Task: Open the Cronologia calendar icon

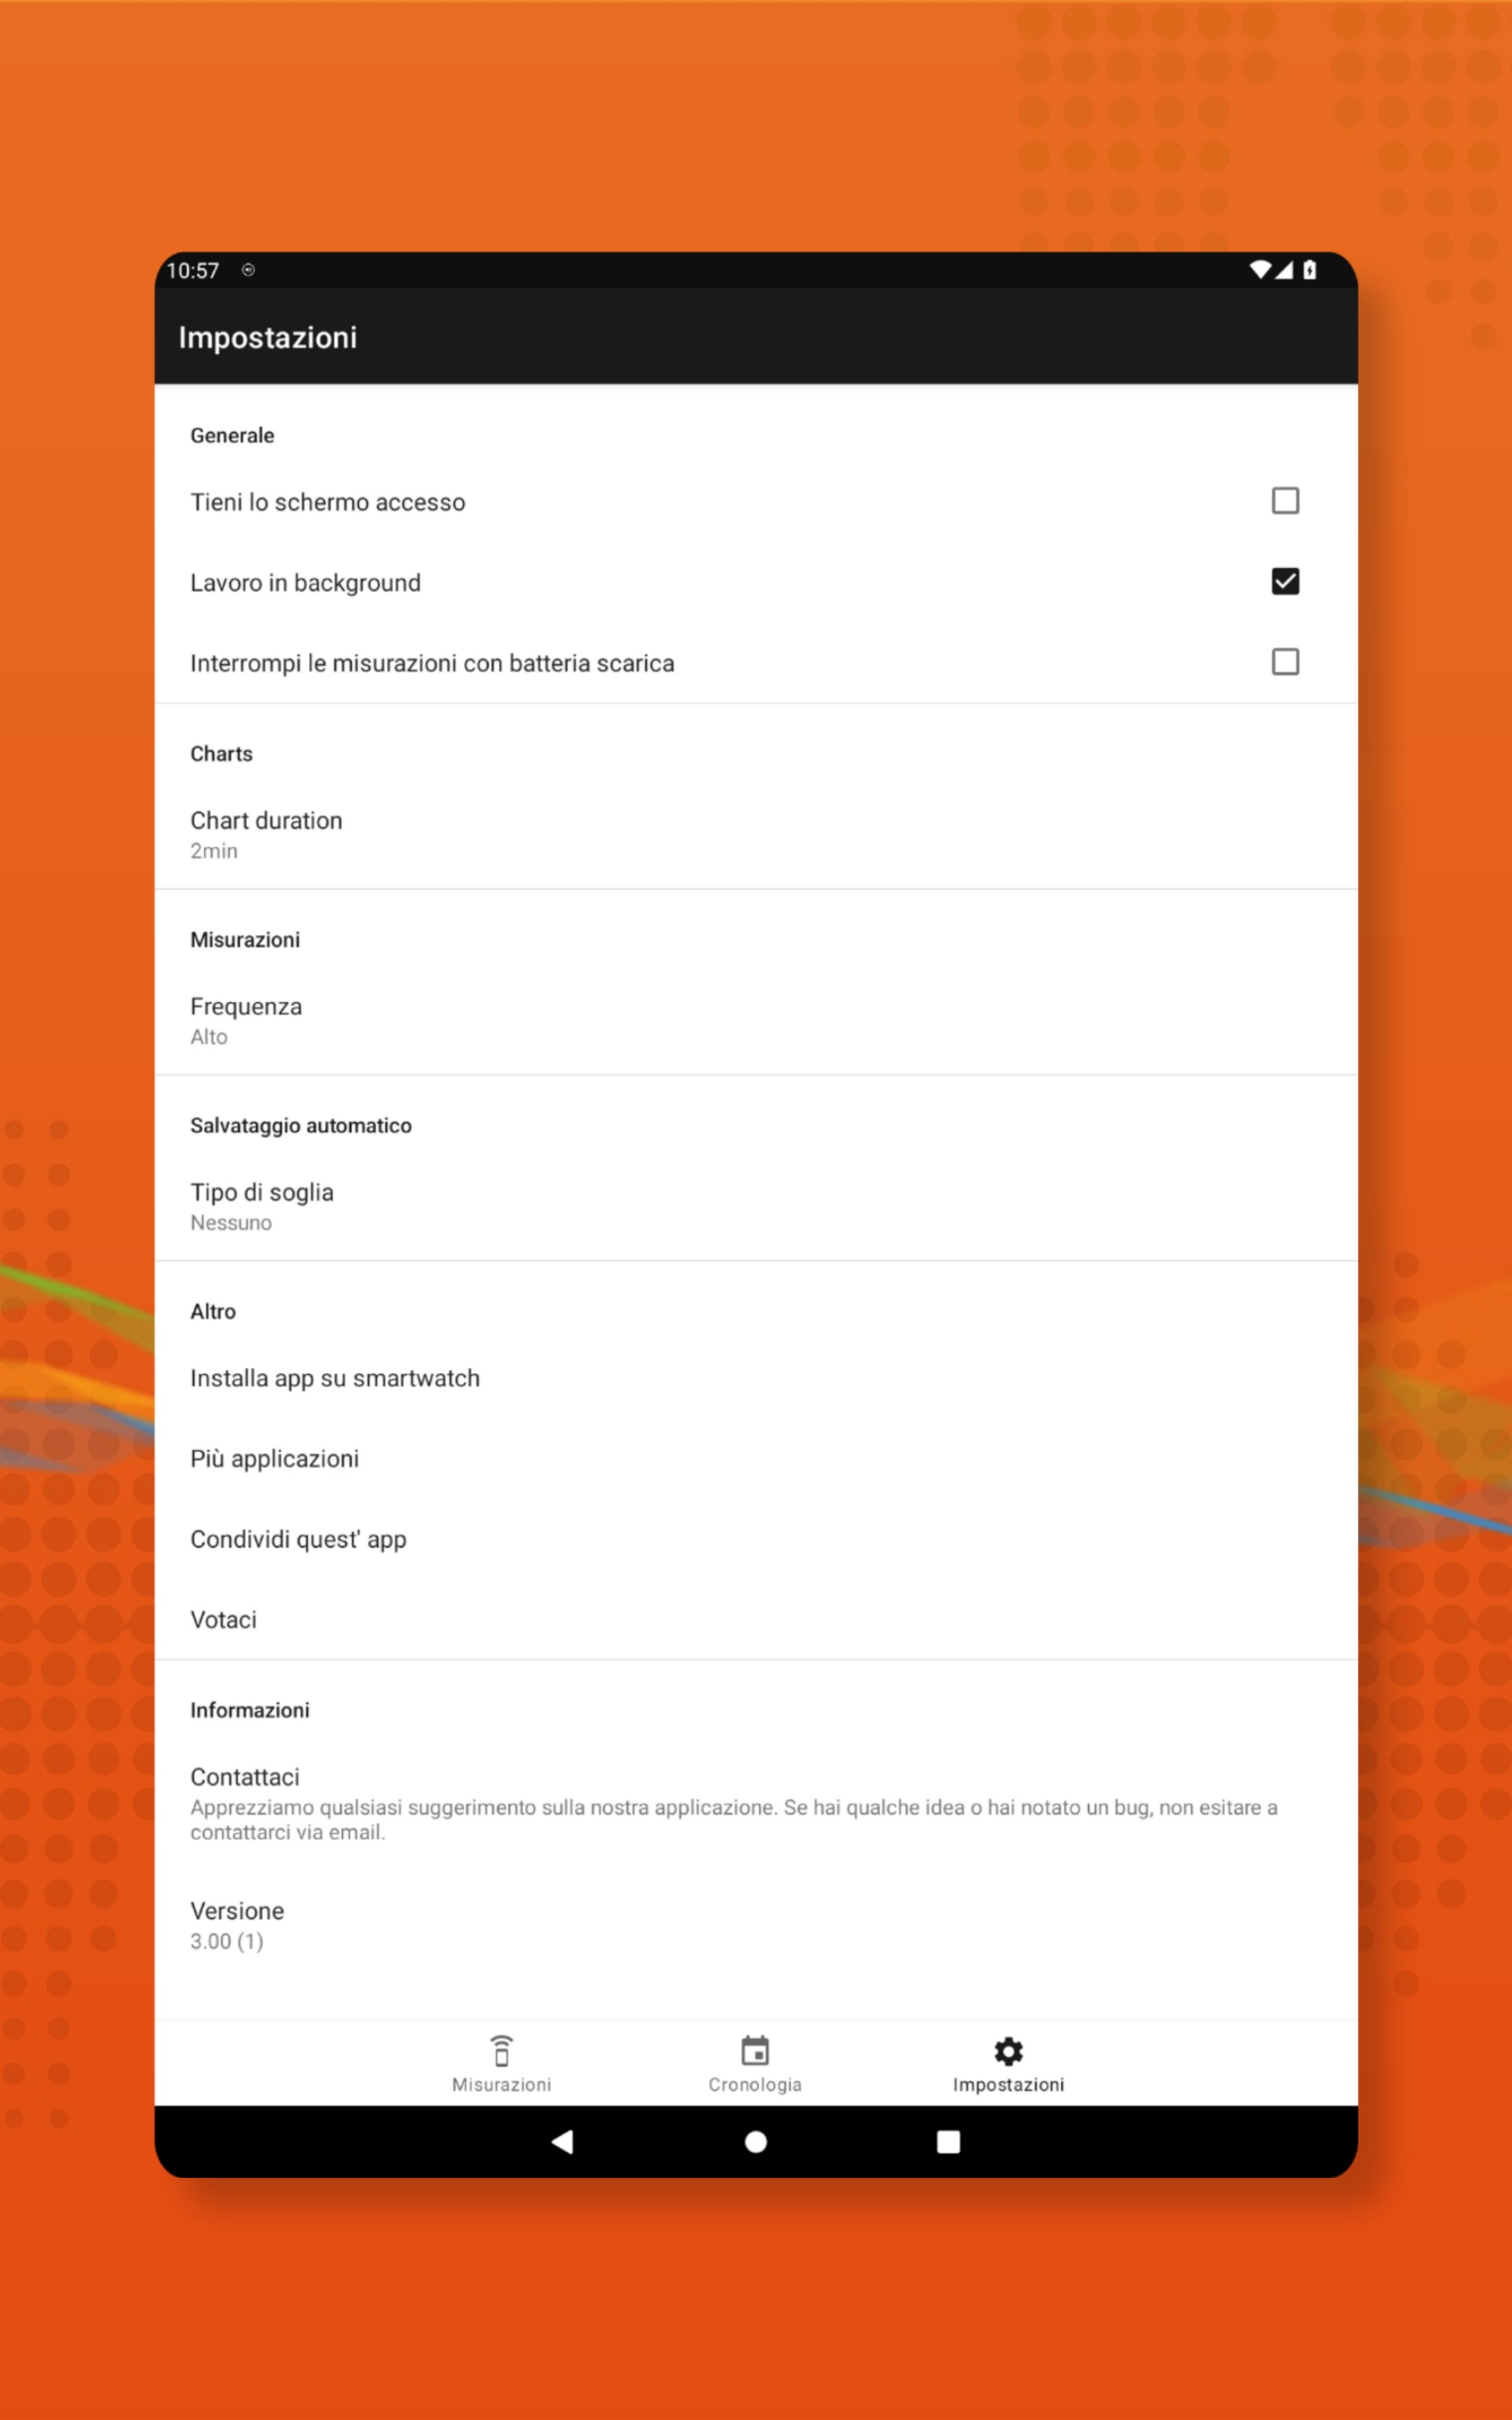Action: (755, 2051)
